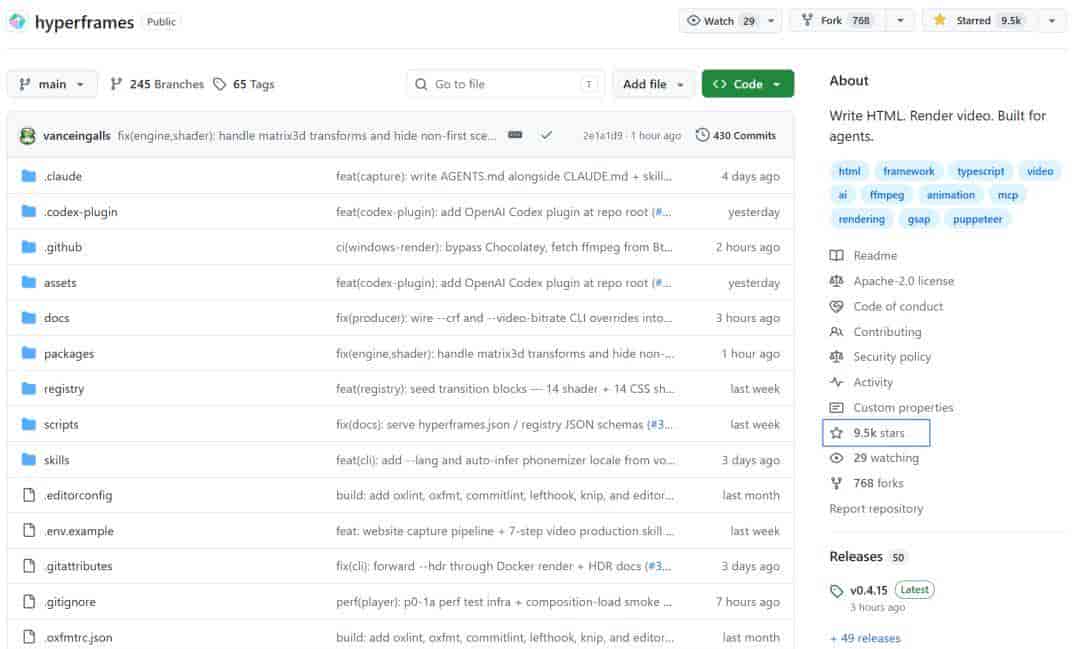Click the Activity pulse icon

point(836,382)
